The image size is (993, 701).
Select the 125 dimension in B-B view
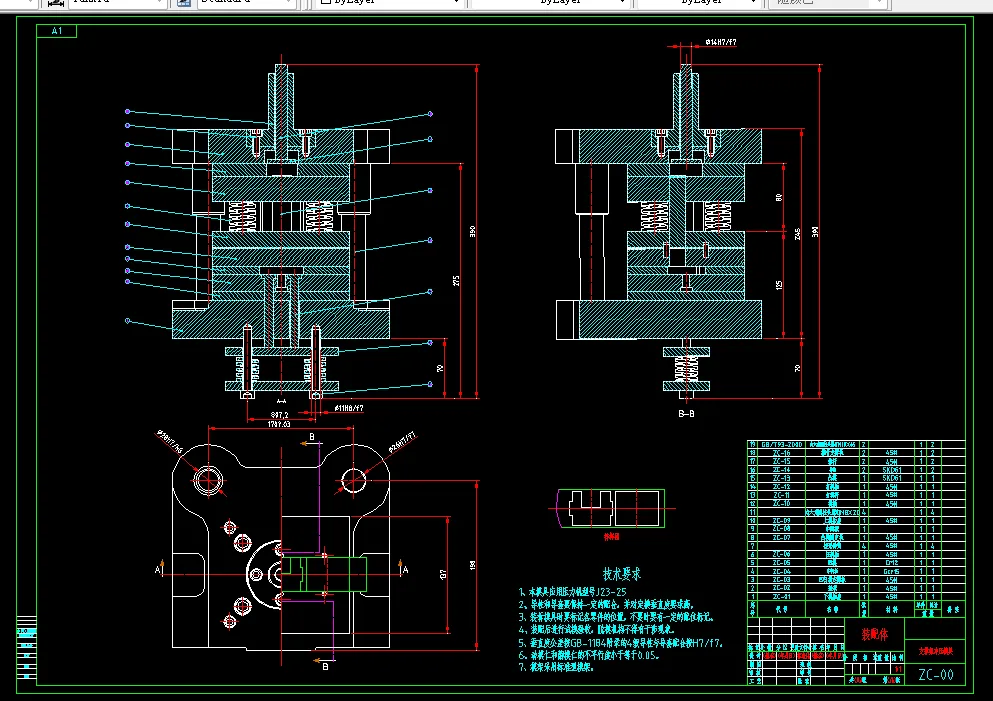[779, 285]
